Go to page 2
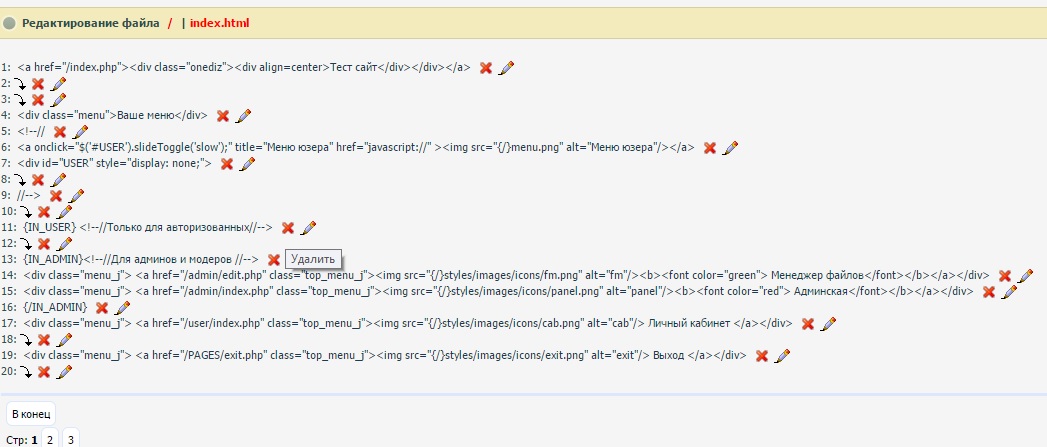This screenshot has height=447, width=1047. click(x=51, y=438)
